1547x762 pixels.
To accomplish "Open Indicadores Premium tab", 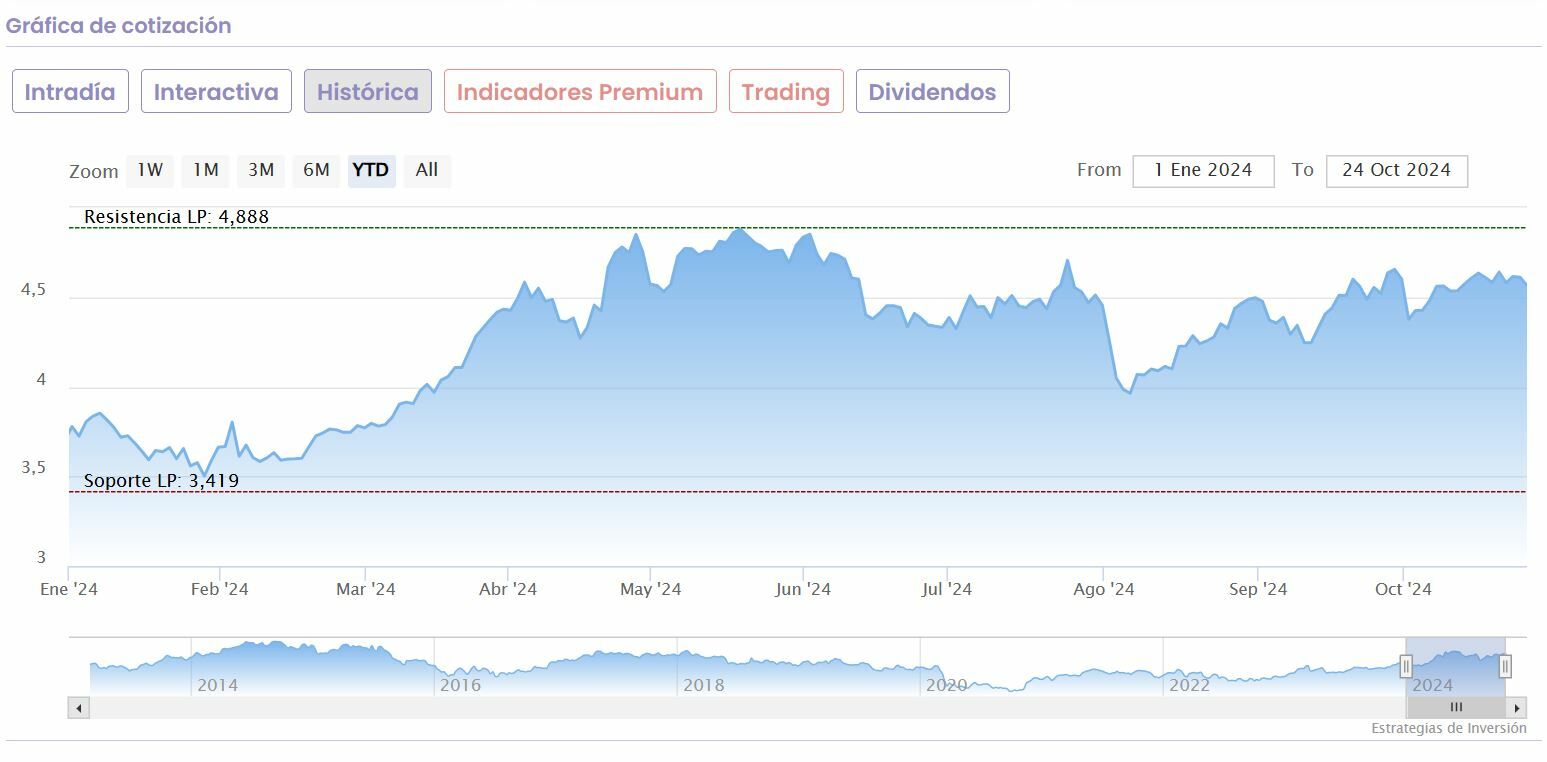I will tap(580, 92).
